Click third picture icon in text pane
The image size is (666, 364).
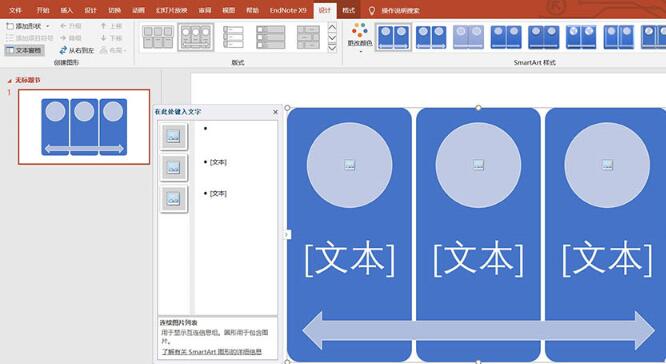tap(174, 199)
